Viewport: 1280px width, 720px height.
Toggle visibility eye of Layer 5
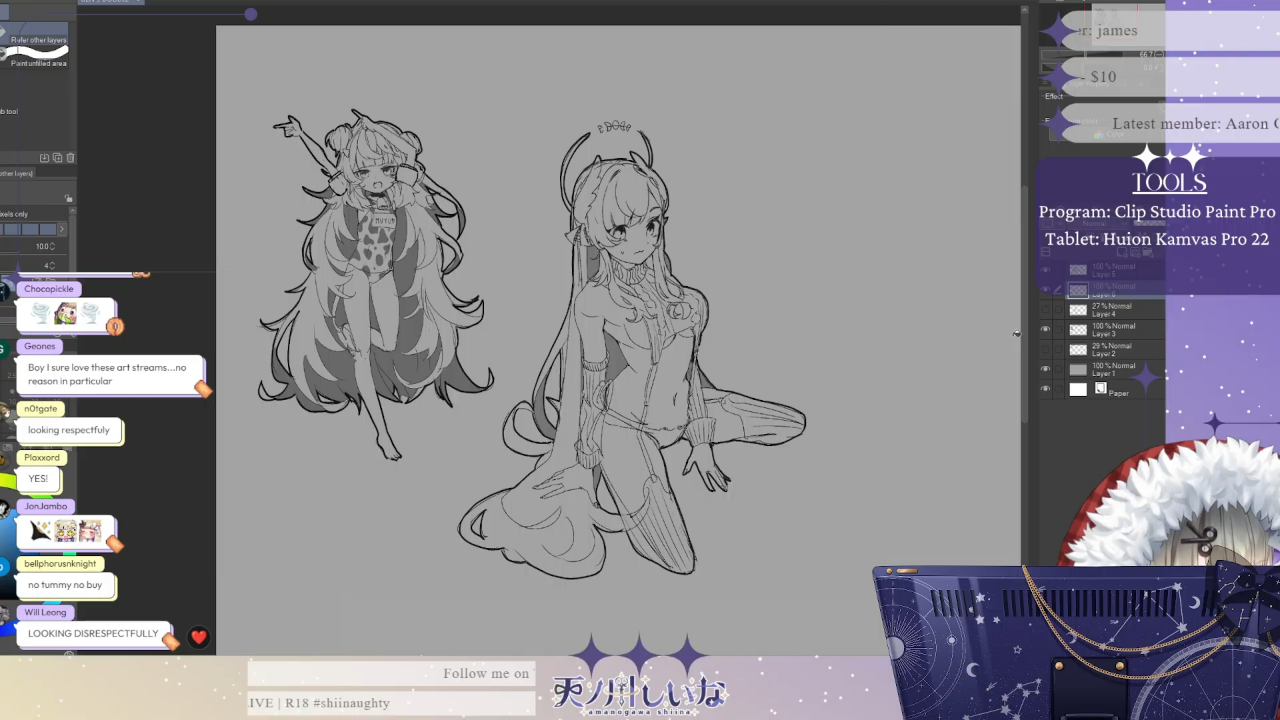pyautogui.click(x=1046, y=270)
